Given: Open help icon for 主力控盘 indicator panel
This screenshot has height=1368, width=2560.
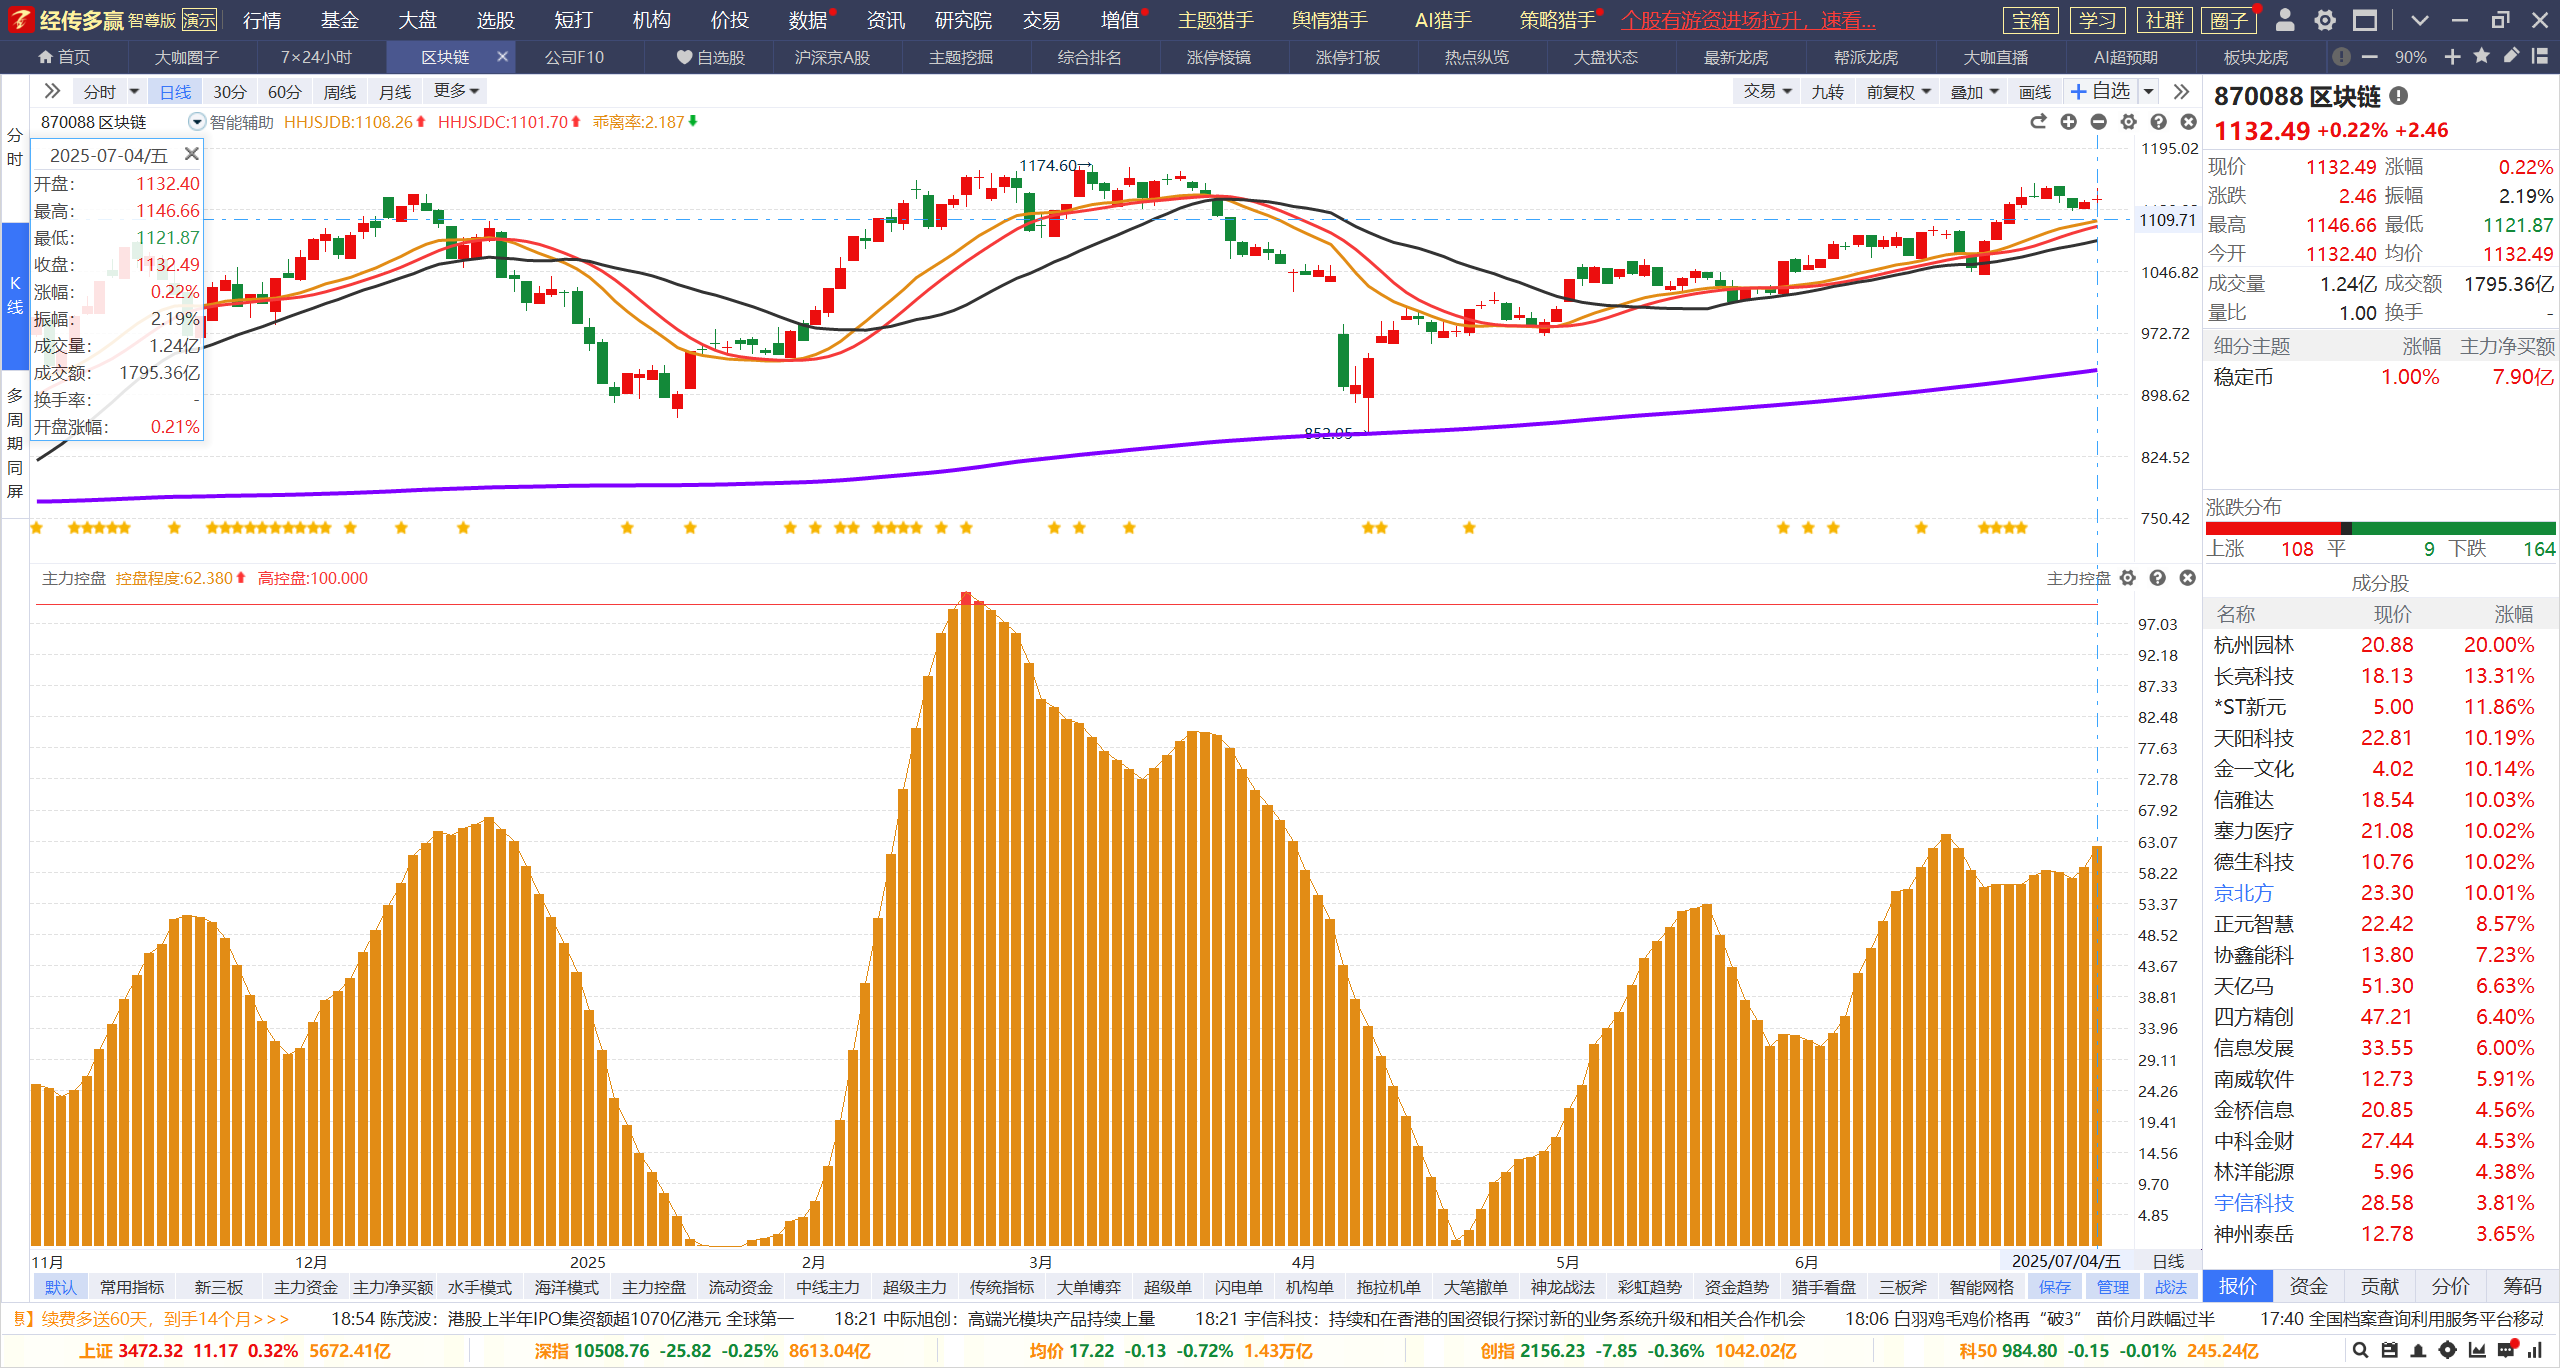Looking at the screenshot, I should (2157, 578).
